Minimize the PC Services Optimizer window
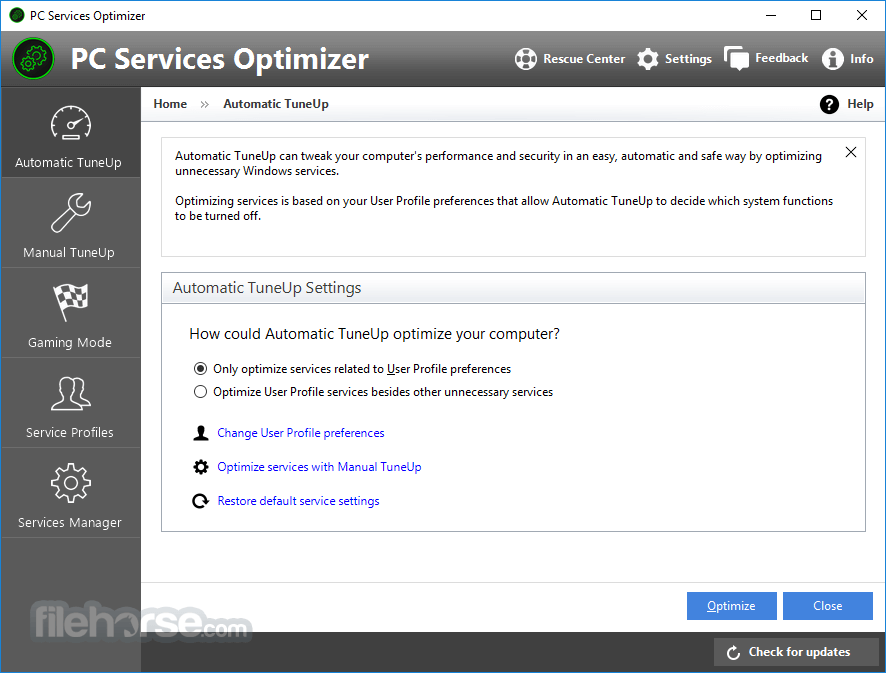Image resolution: width=886 pixels, height=673 pixels. 771,15
